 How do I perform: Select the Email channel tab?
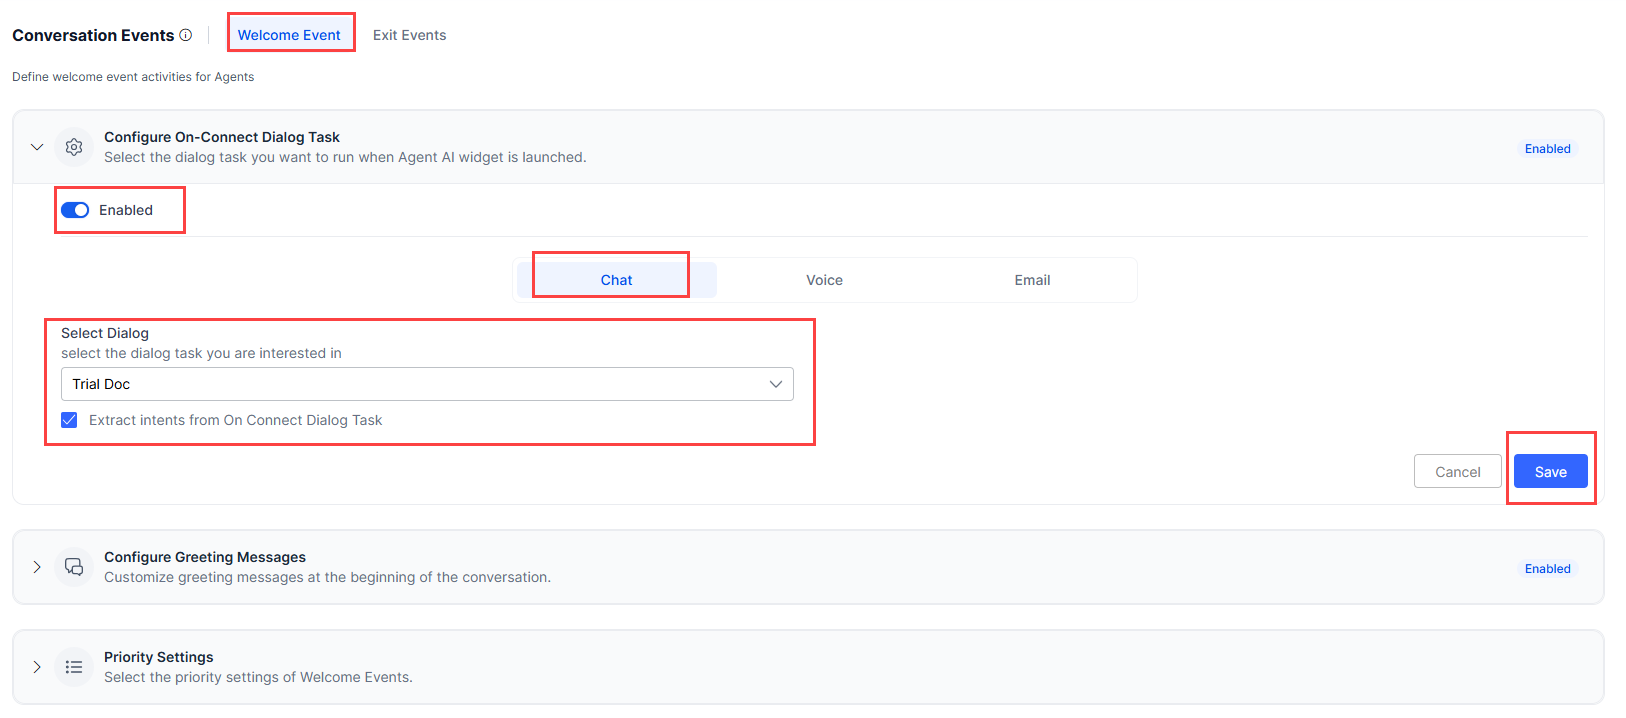(1032, 280)
